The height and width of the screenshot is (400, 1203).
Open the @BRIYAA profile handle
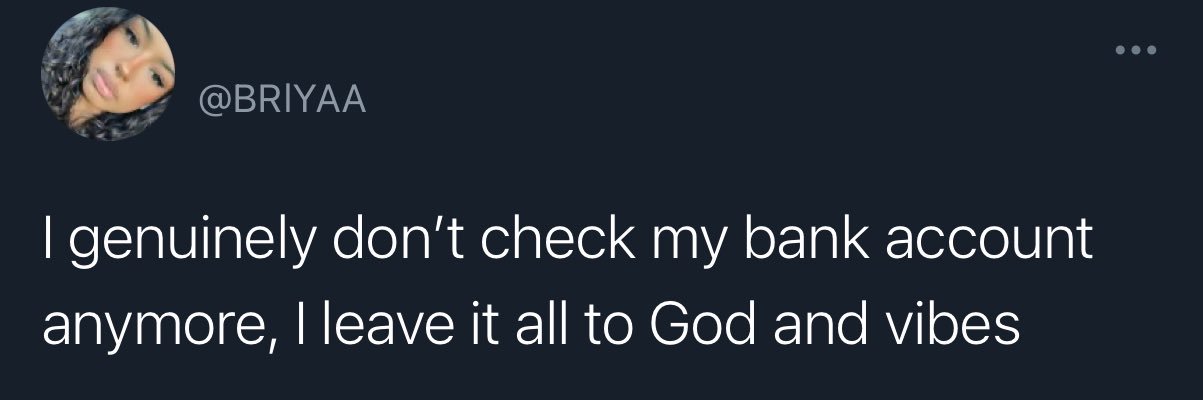pyautogui.click(x=284, y=101)
